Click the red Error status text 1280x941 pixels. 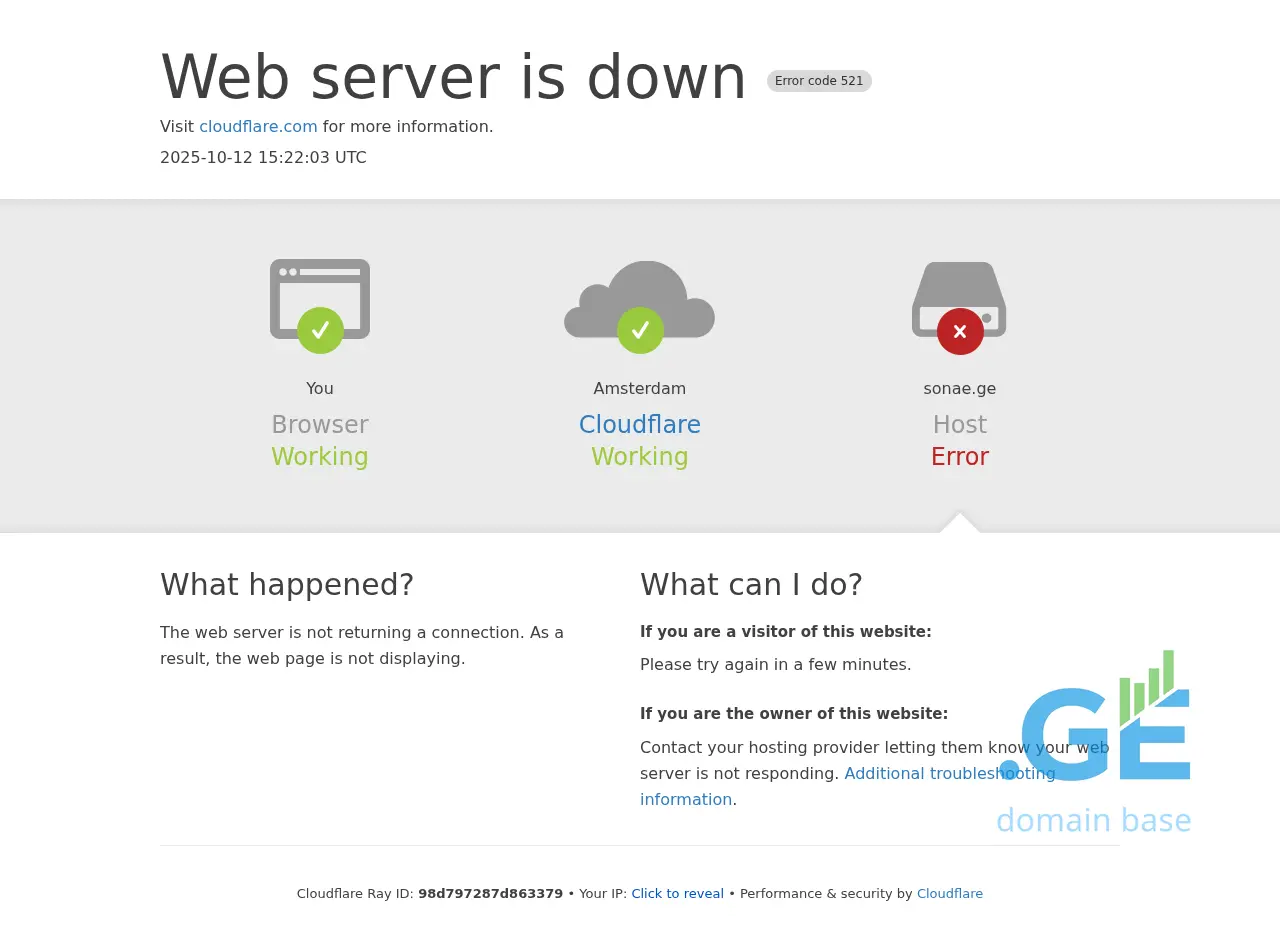(x=960, y=457)
